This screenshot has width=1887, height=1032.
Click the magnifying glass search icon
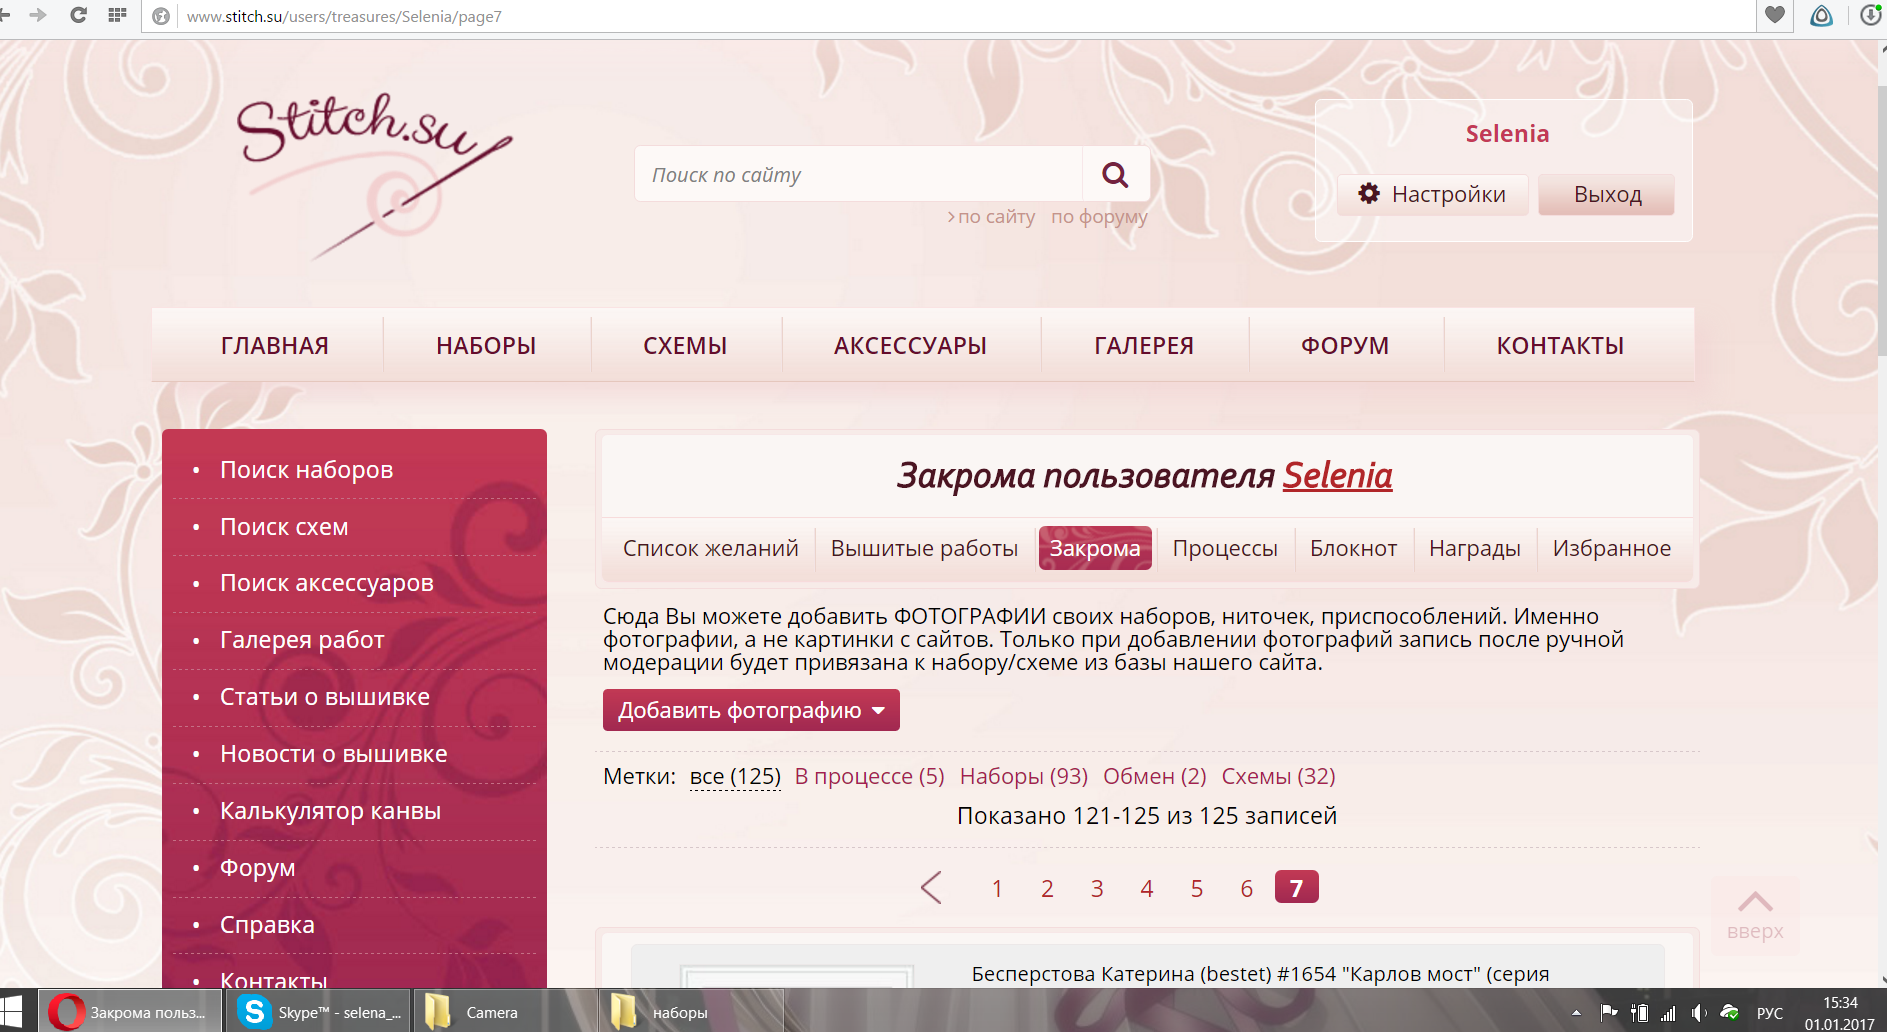(1115, 175)
